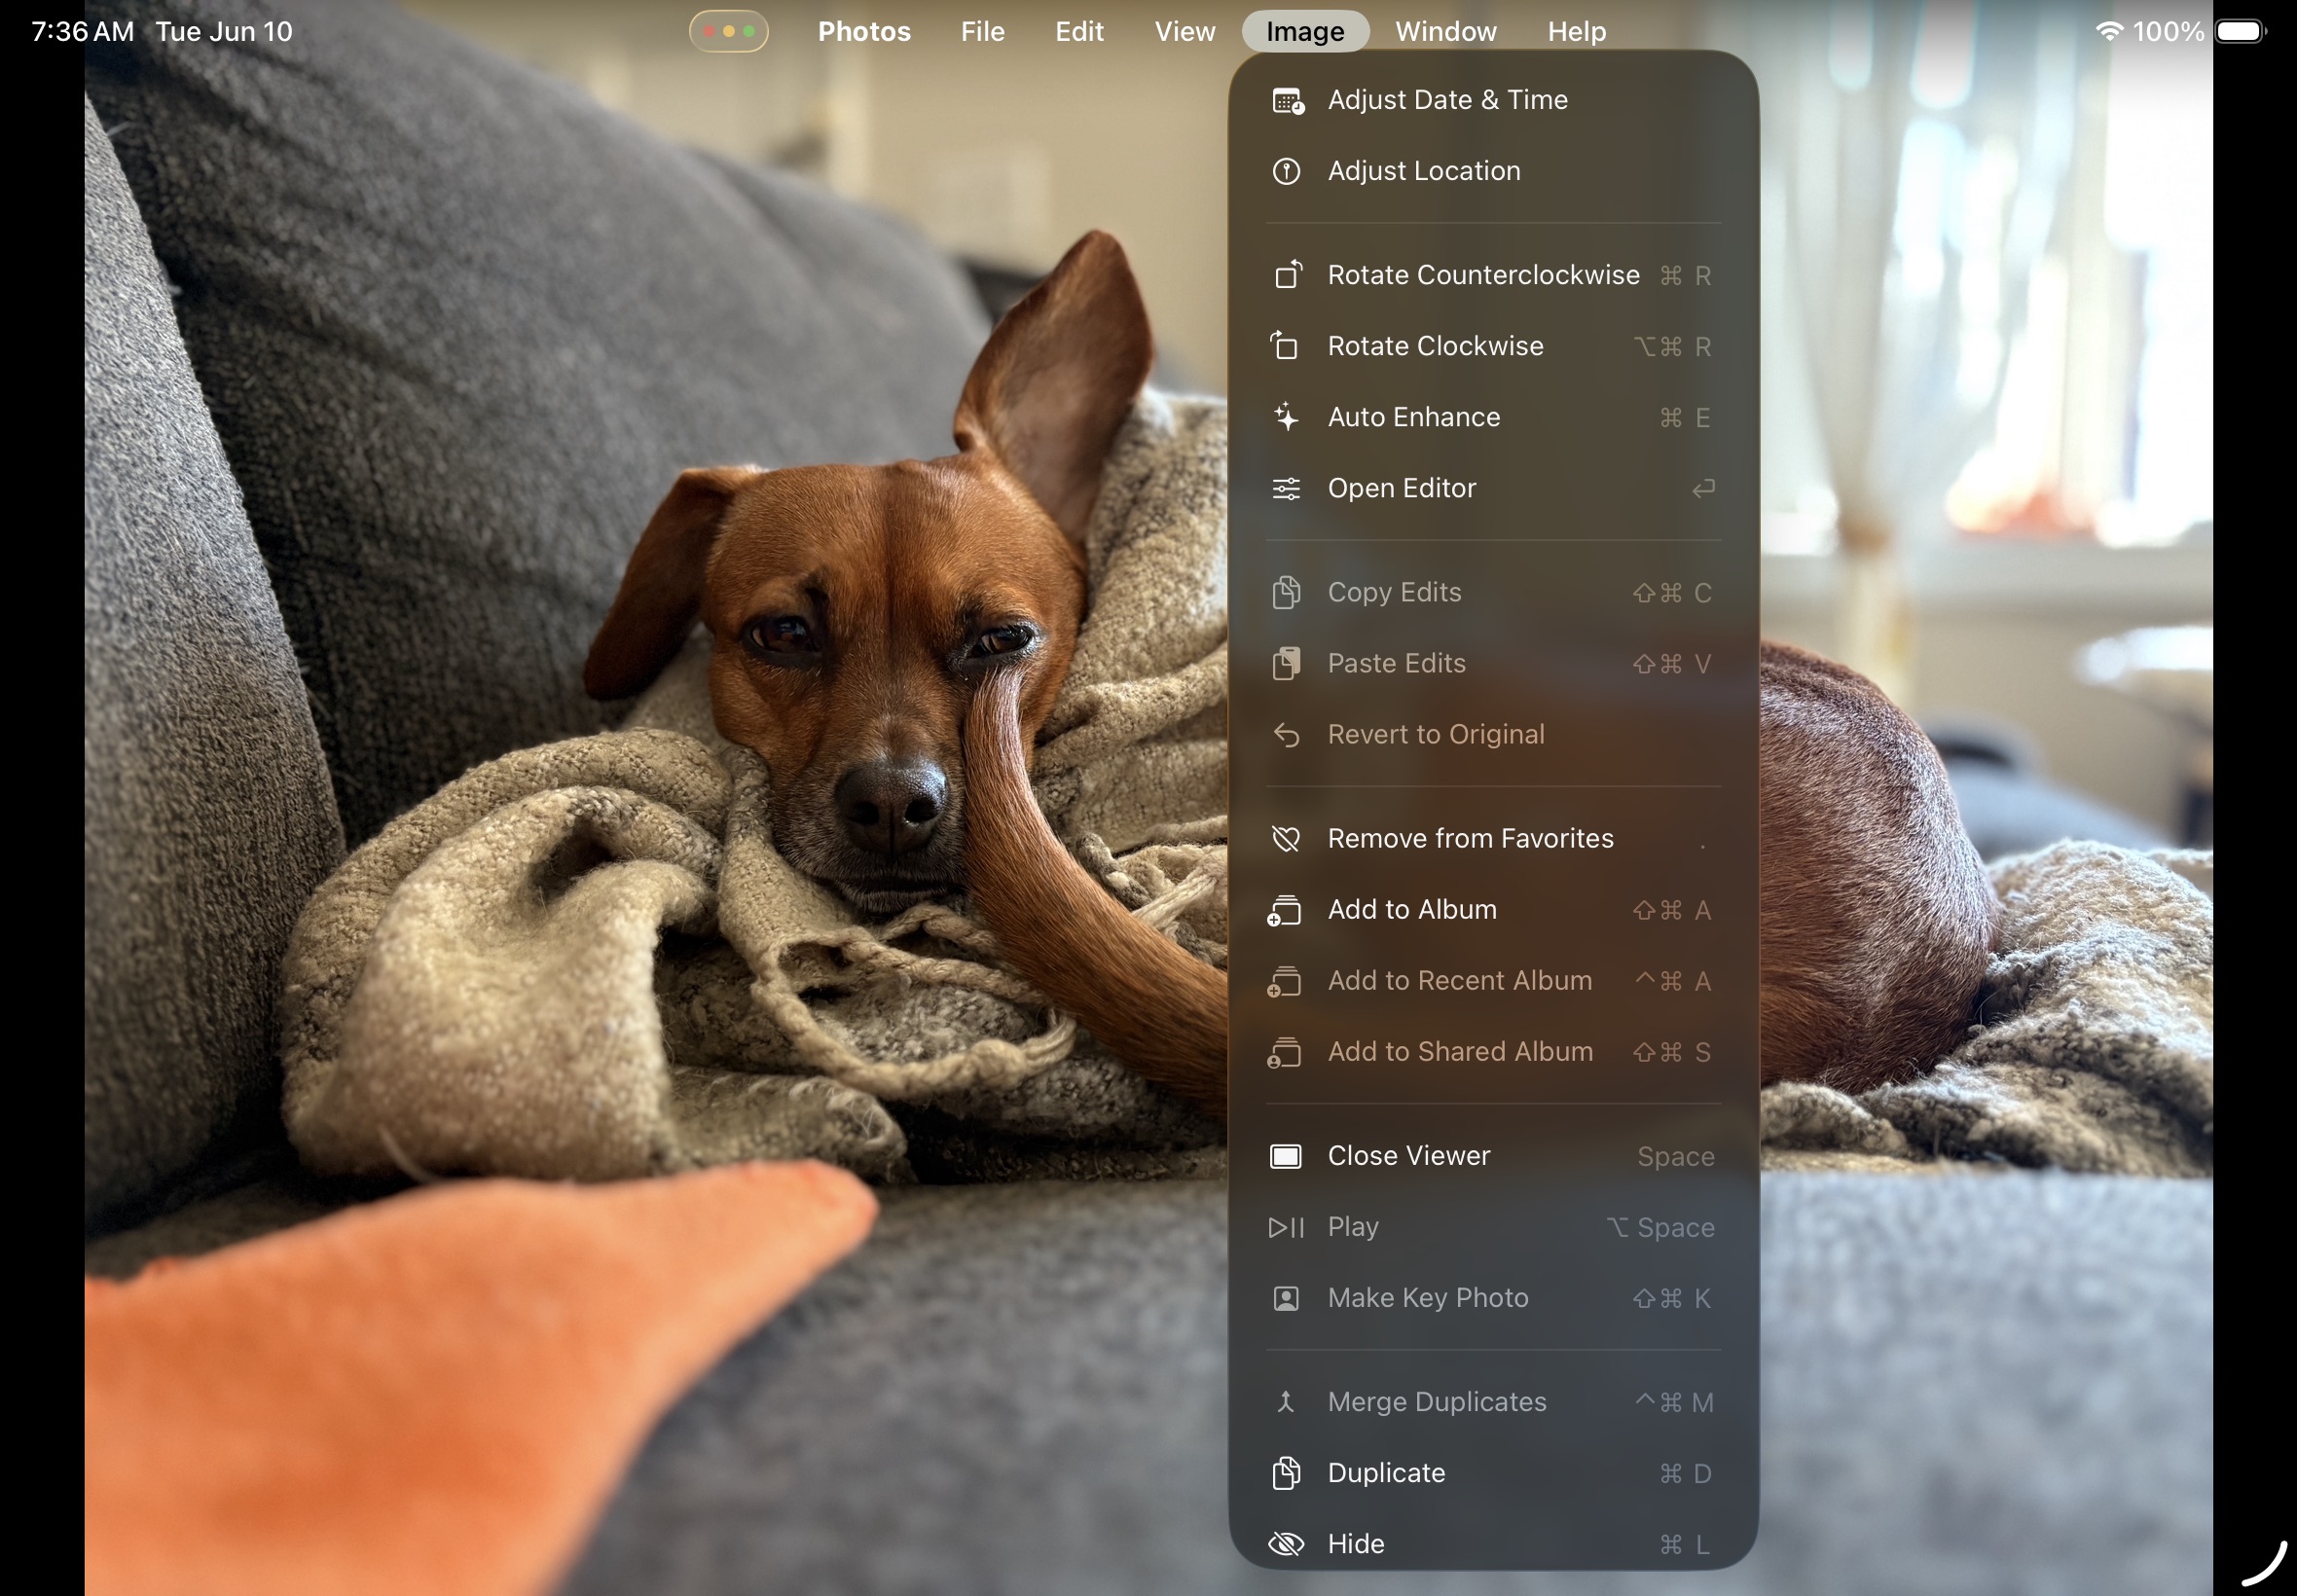Click the battery icon in status bar

(x=2241, y=31)
